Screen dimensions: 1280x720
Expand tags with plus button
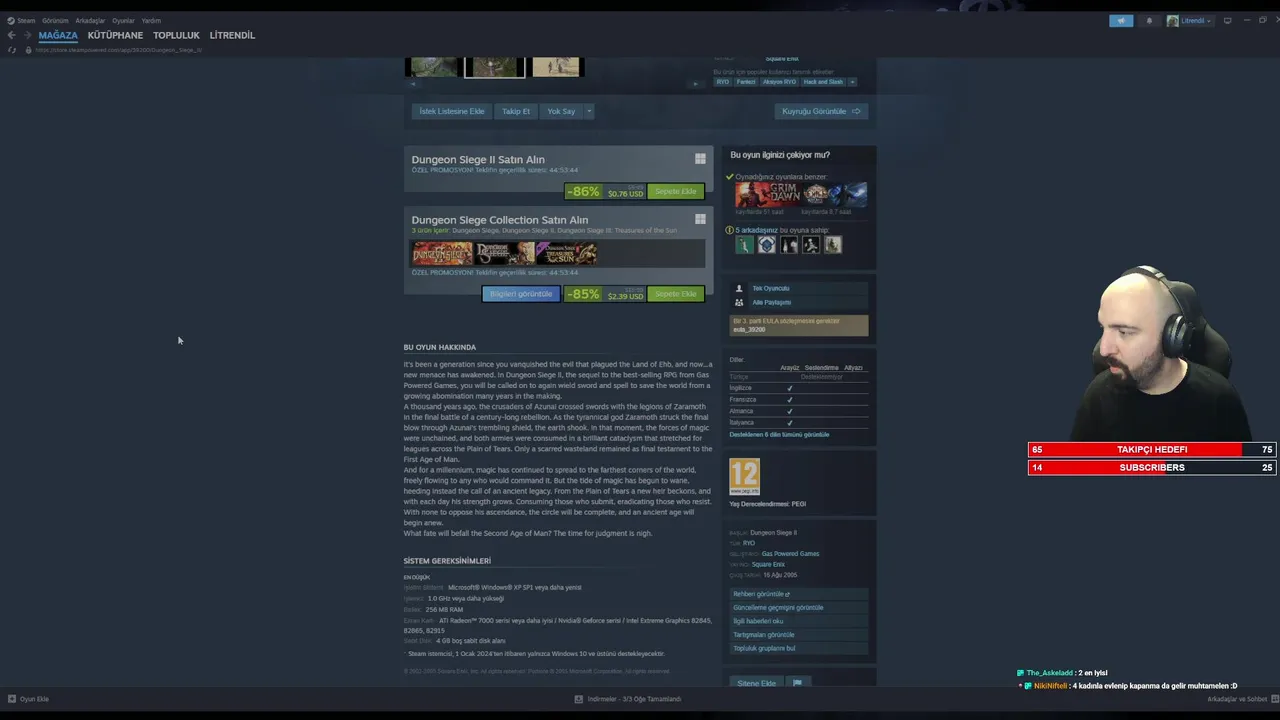pyautogui.click(x=852, y=82)
